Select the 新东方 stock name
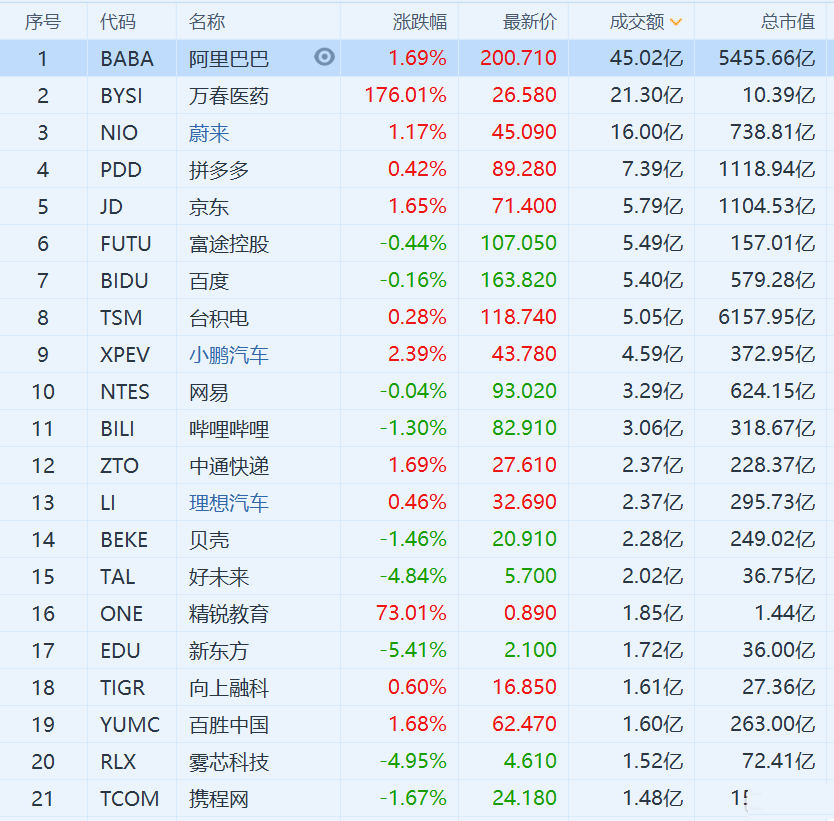Screen dimensions: 834x821 pos(219,650)
